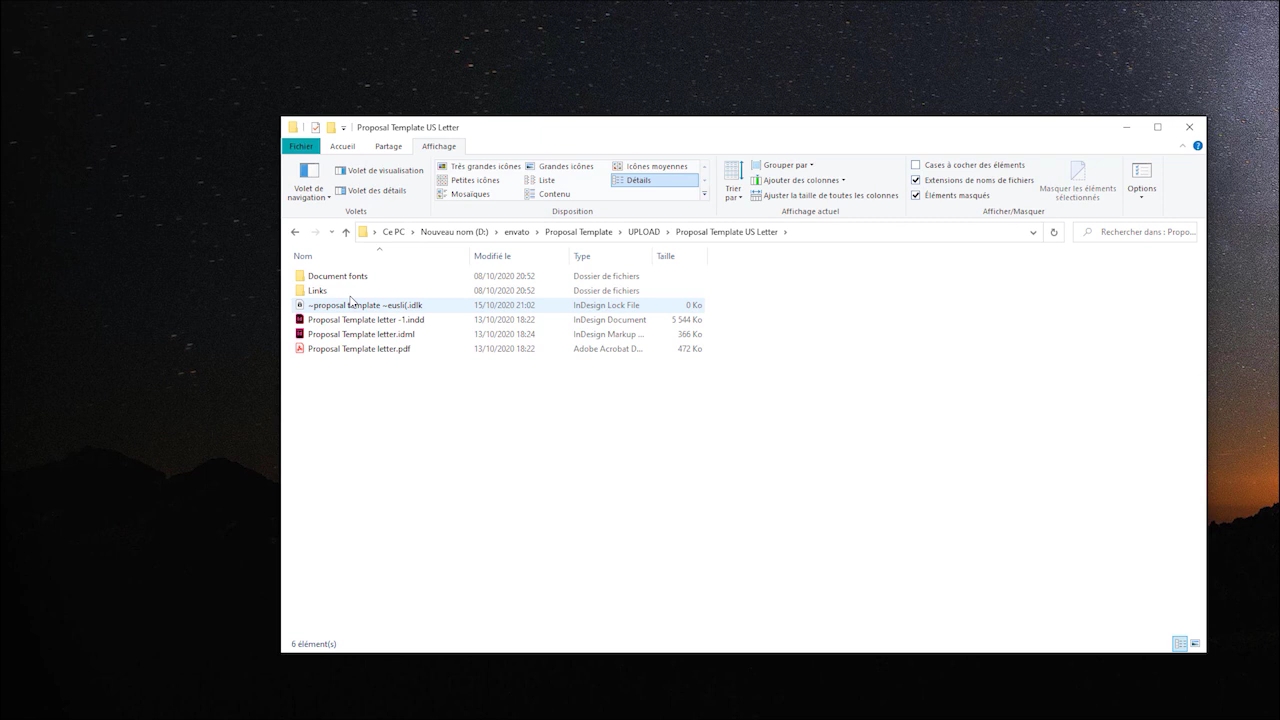Go back with the back arrow

pyautogui.click(x=295, y=232)
